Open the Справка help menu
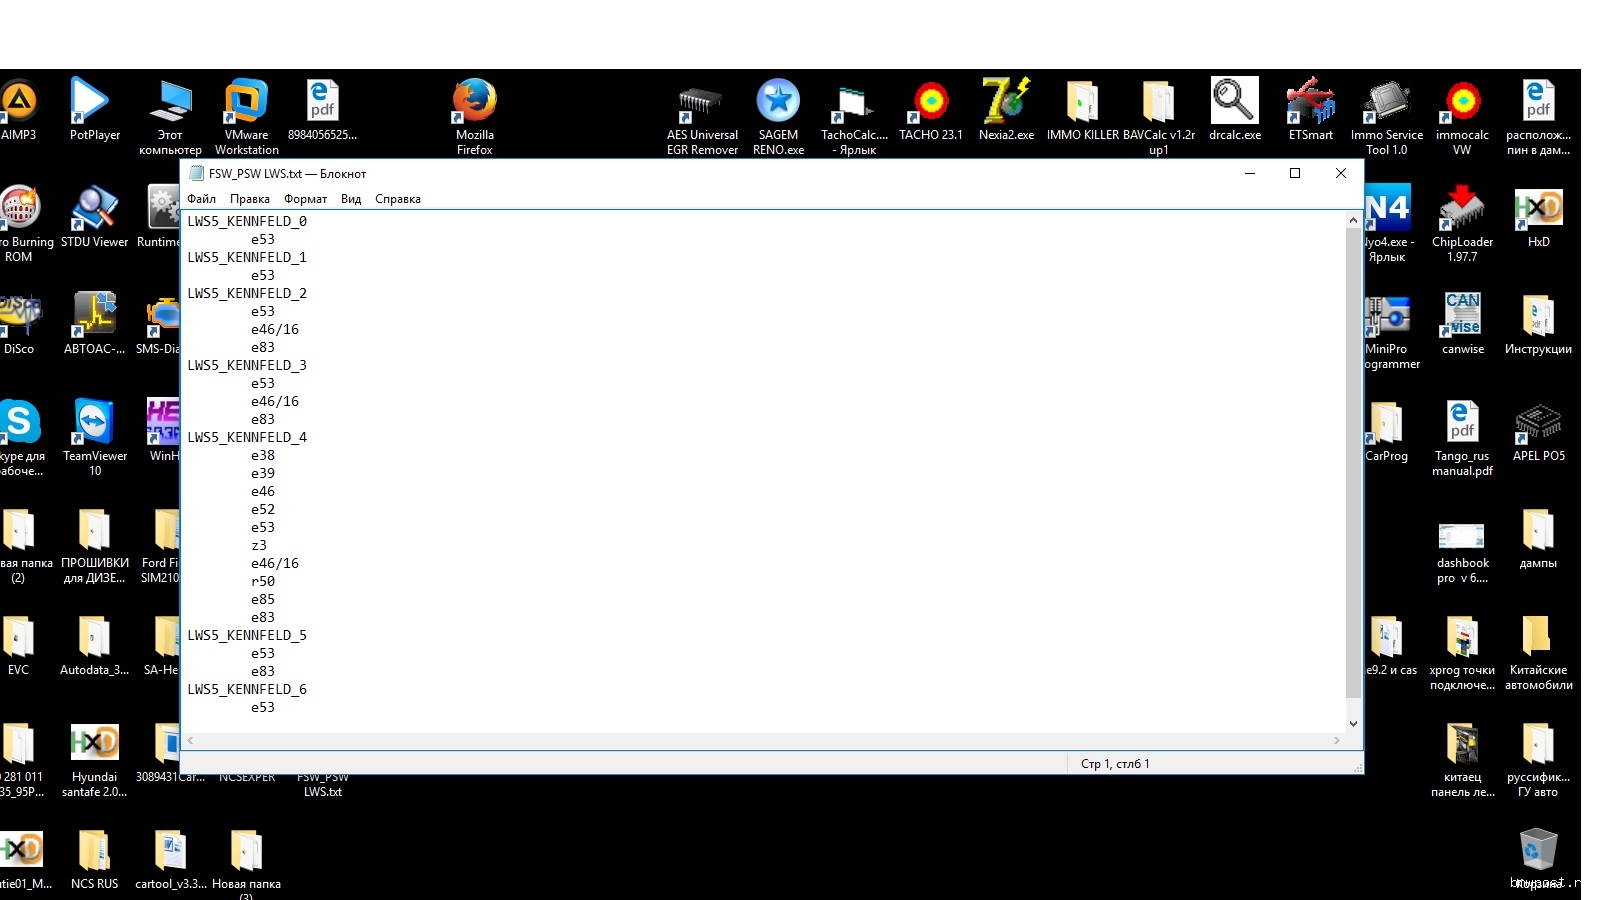Image resolution: width=1600 pixels, height=900 pixels. pos(397,199)
